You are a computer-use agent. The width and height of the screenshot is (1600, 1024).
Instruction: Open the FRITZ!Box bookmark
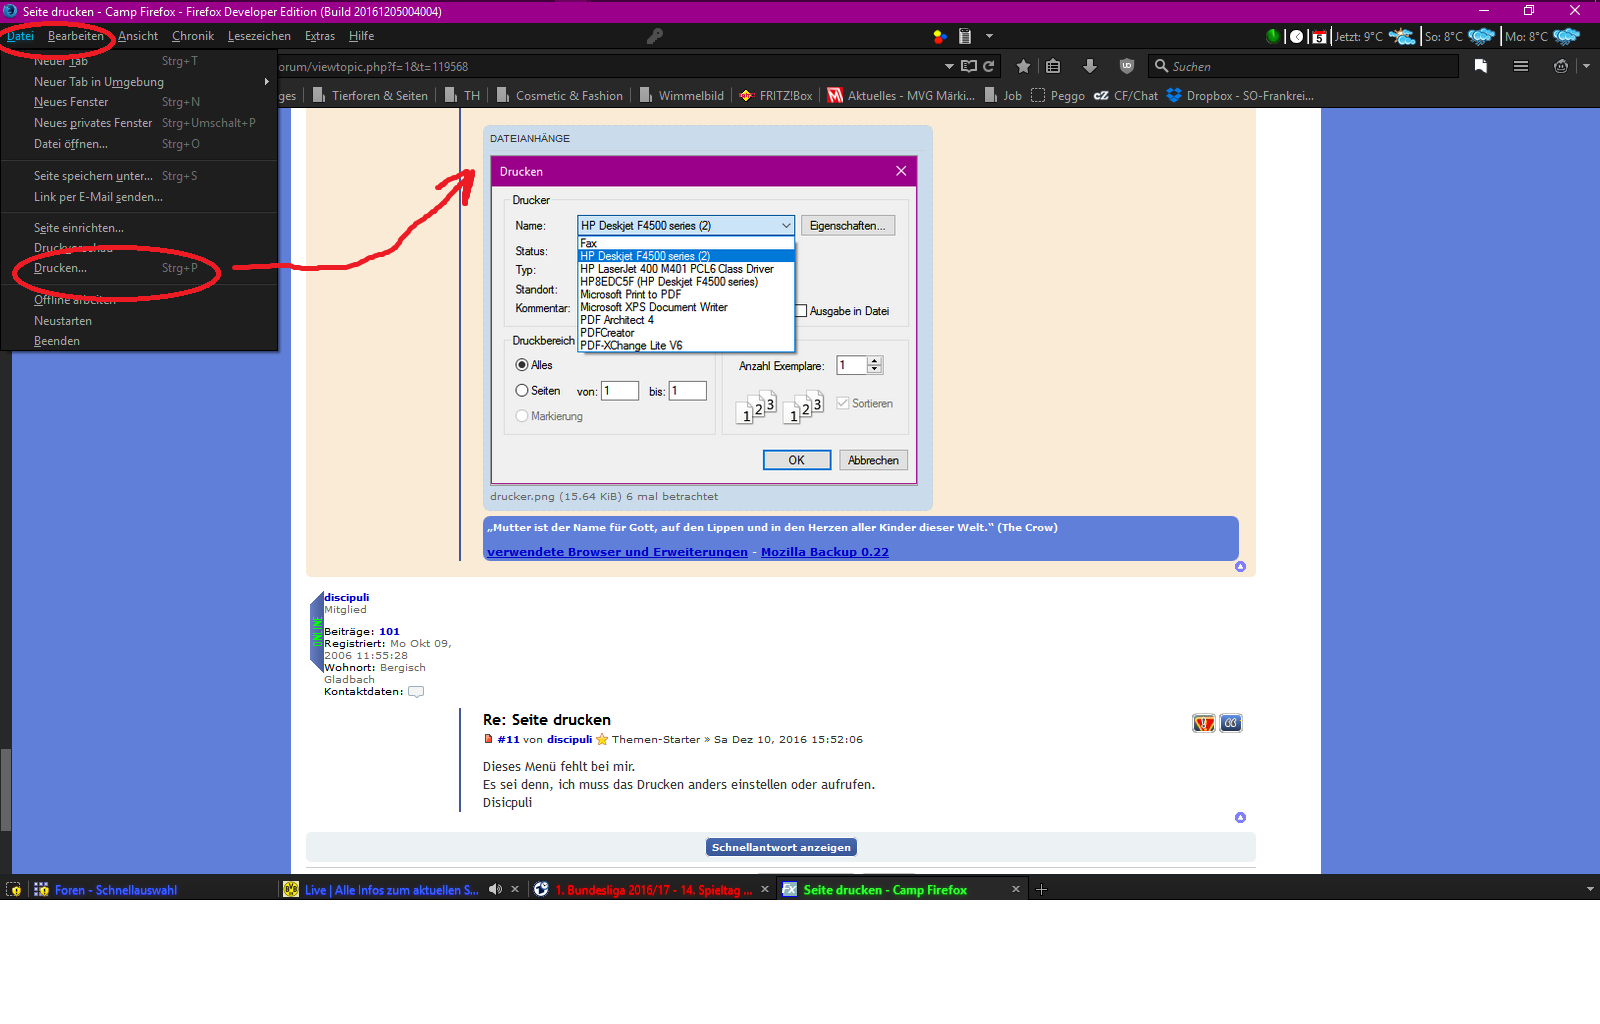click(776, 96)
